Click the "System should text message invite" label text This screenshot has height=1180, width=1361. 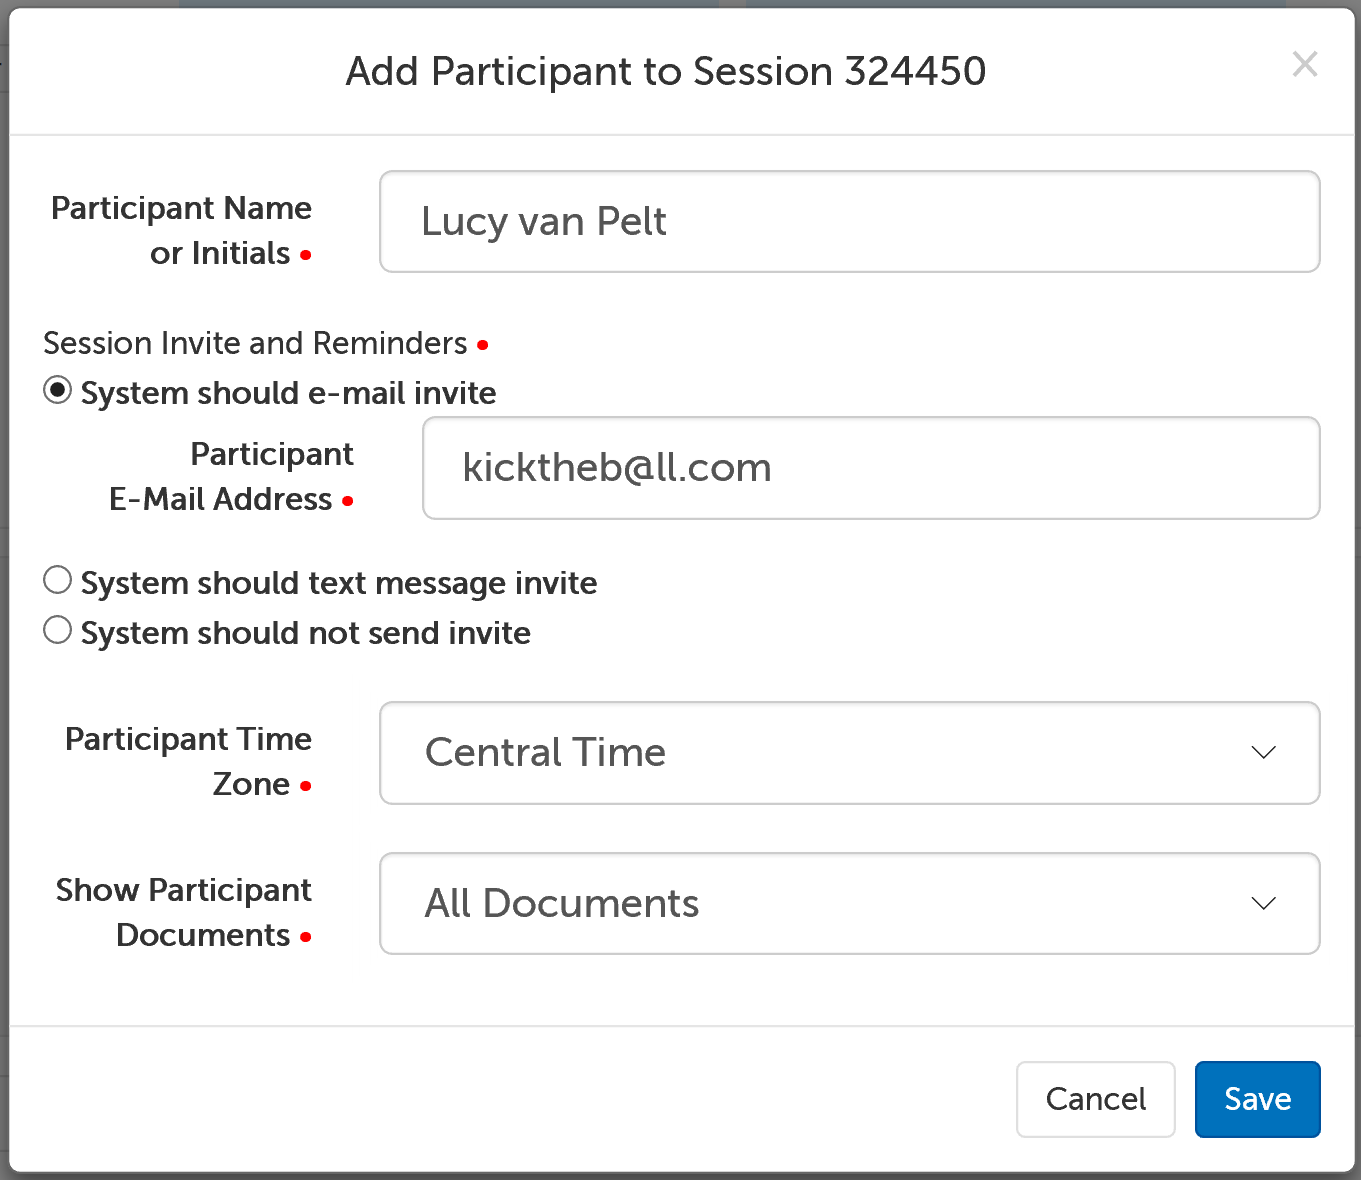click(339, 583)
